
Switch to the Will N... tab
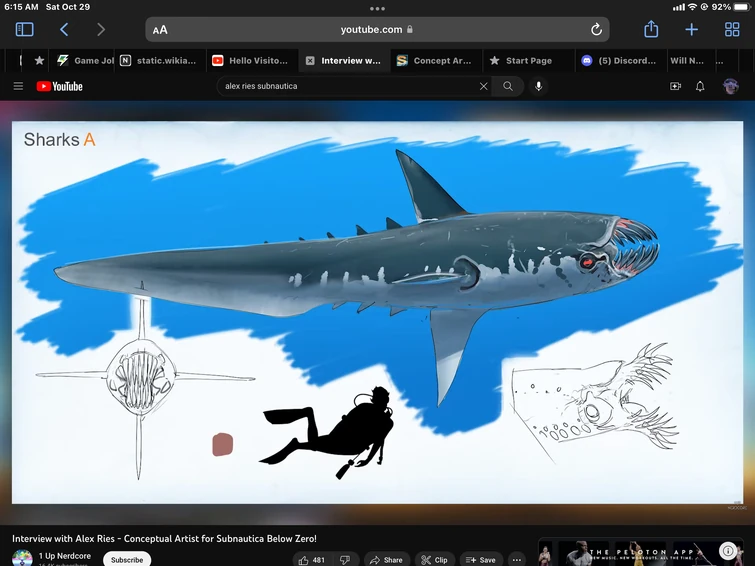point(687,61)
